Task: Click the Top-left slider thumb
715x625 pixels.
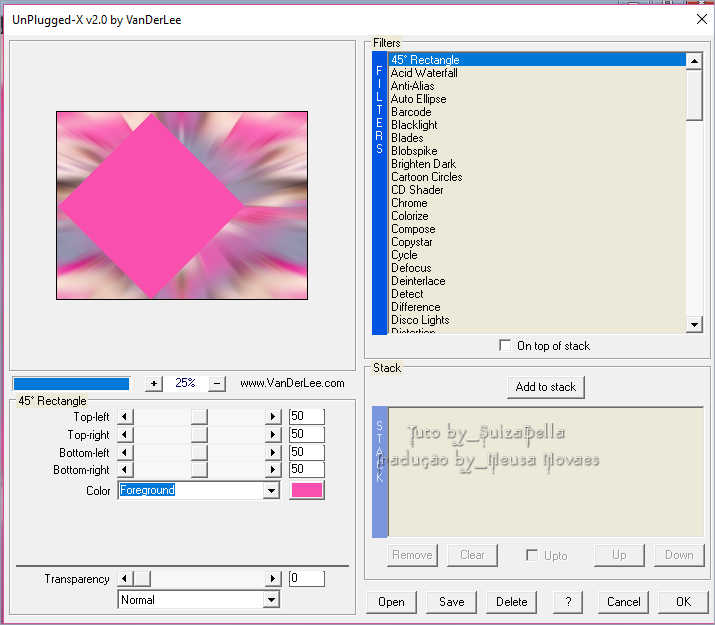Action: point(199,416)
